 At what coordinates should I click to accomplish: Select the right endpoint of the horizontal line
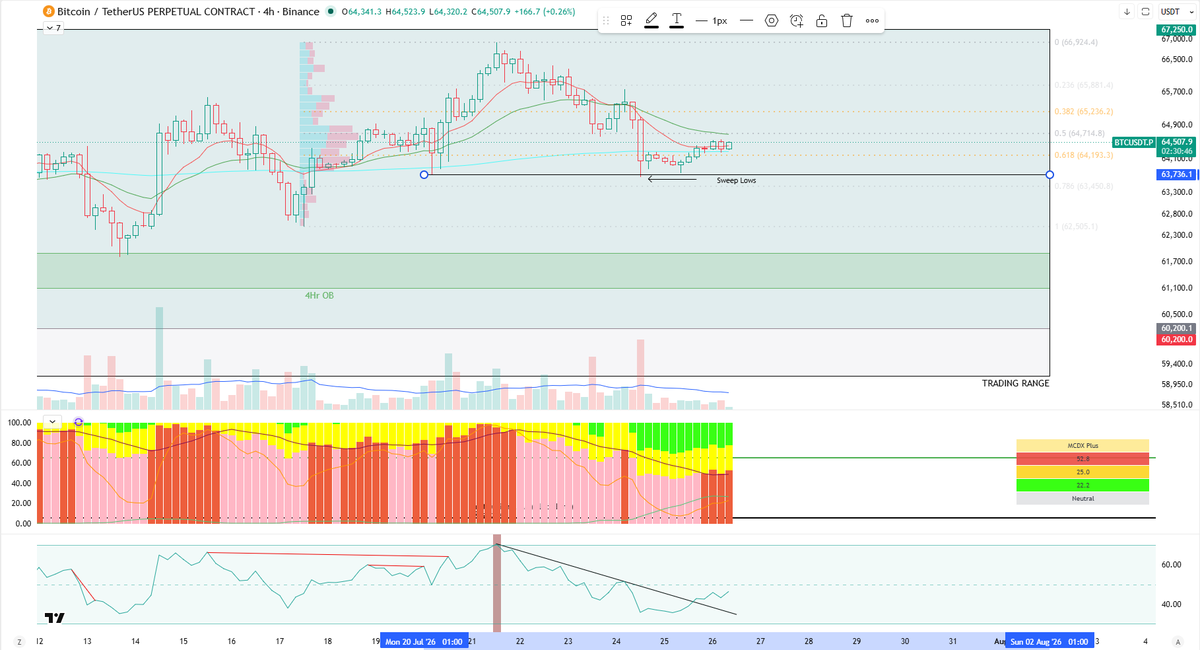pos(1049,175)
